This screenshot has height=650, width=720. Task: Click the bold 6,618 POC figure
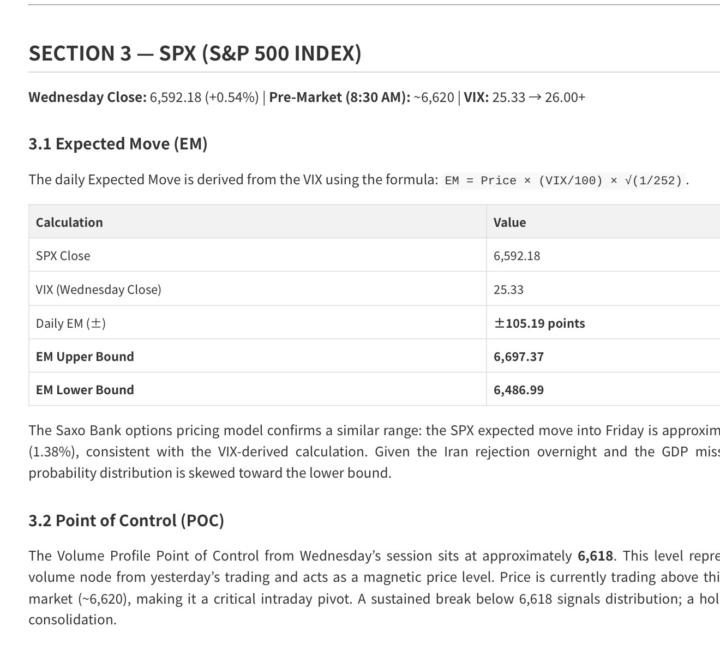point(595,556)
